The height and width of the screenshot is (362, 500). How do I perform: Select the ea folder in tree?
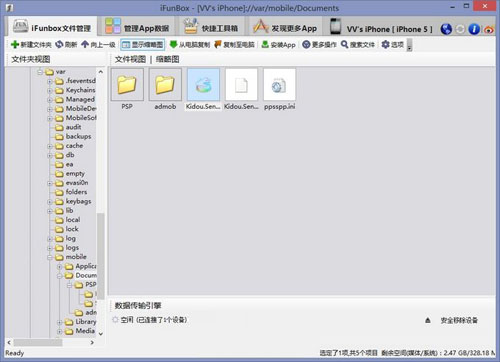[x=69, y=164]
